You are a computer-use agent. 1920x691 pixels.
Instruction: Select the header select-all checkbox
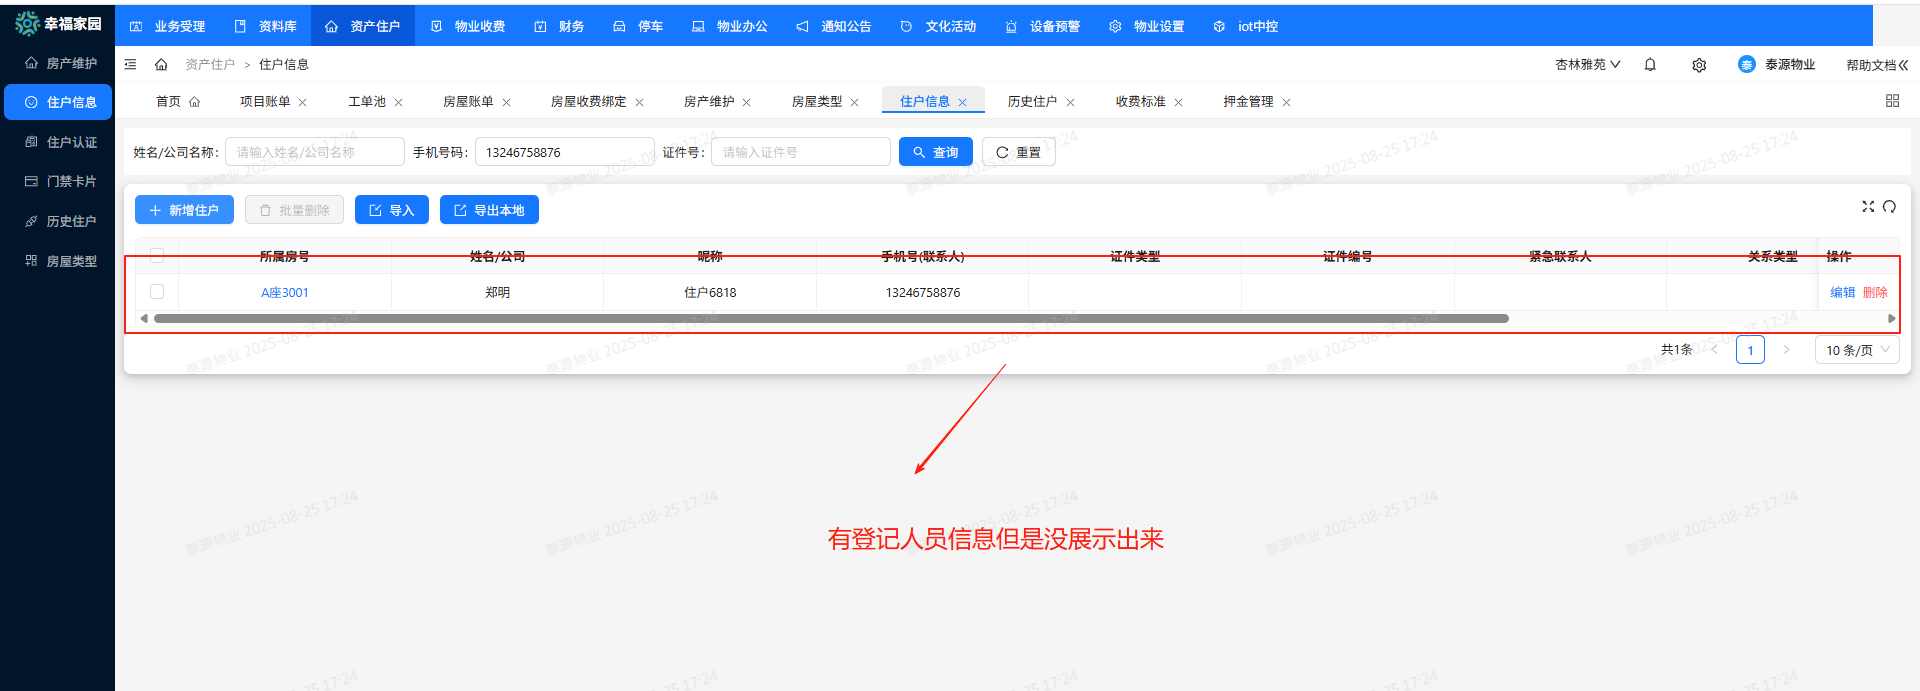(x=157, y=256)
